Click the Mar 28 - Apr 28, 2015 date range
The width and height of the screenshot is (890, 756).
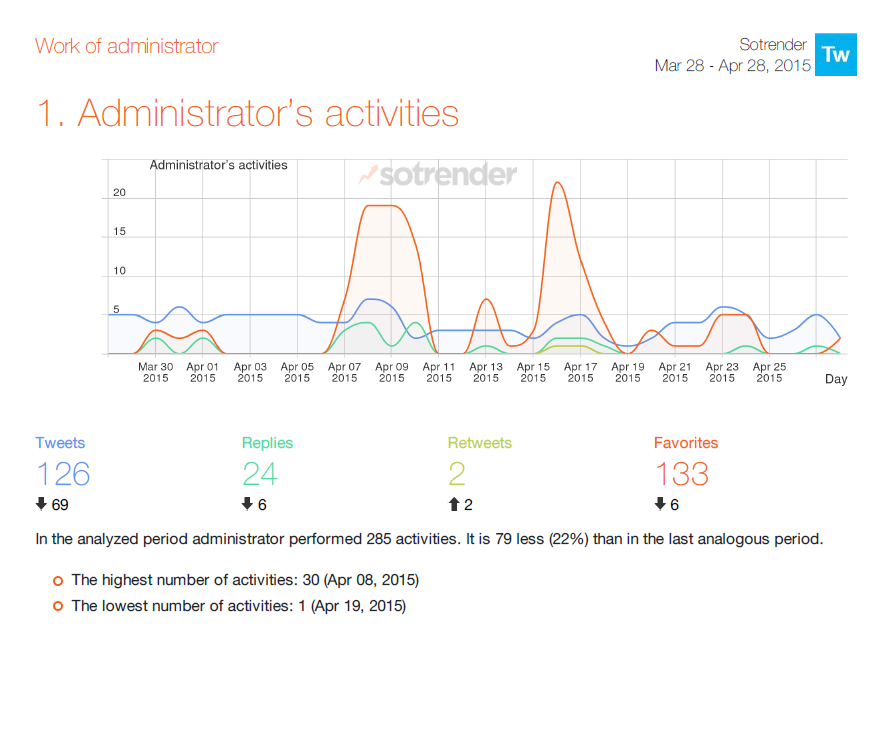click(x=732, y=66)
